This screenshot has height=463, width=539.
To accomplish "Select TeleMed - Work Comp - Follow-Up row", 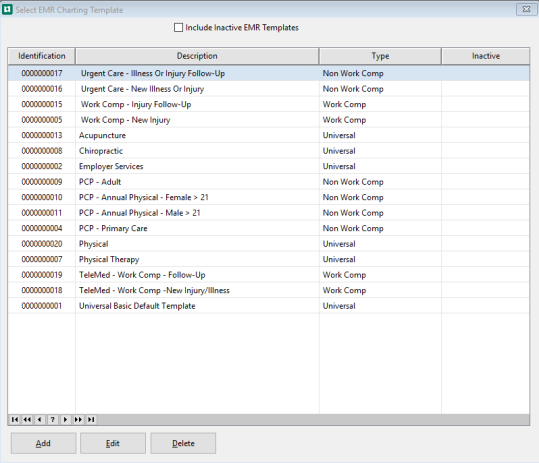I will (268, 275).
